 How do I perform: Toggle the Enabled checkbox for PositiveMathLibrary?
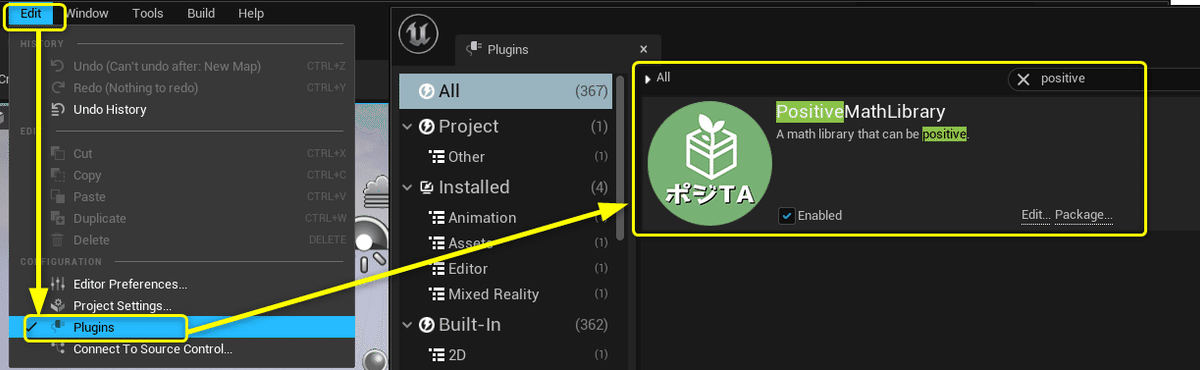[787, 215]
